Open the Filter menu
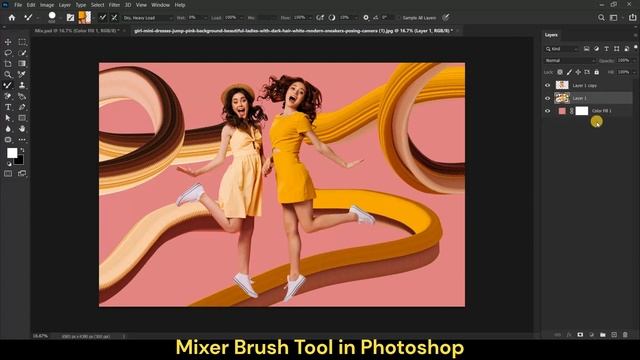640x360 pixels. click(x=114, y=5)
